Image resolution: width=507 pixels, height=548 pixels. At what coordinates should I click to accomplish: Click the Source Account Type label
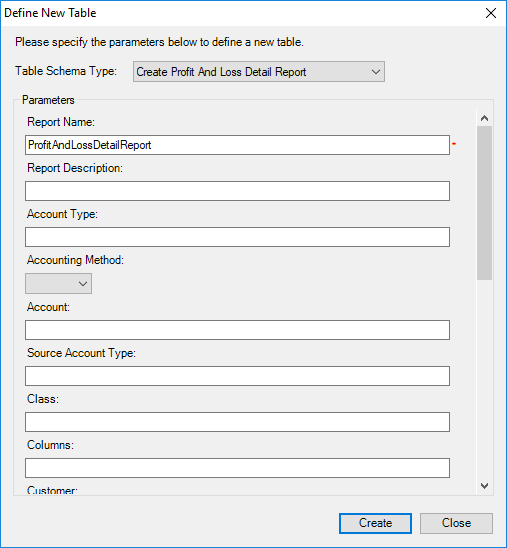pyautogui.click(x=81, y=353)
